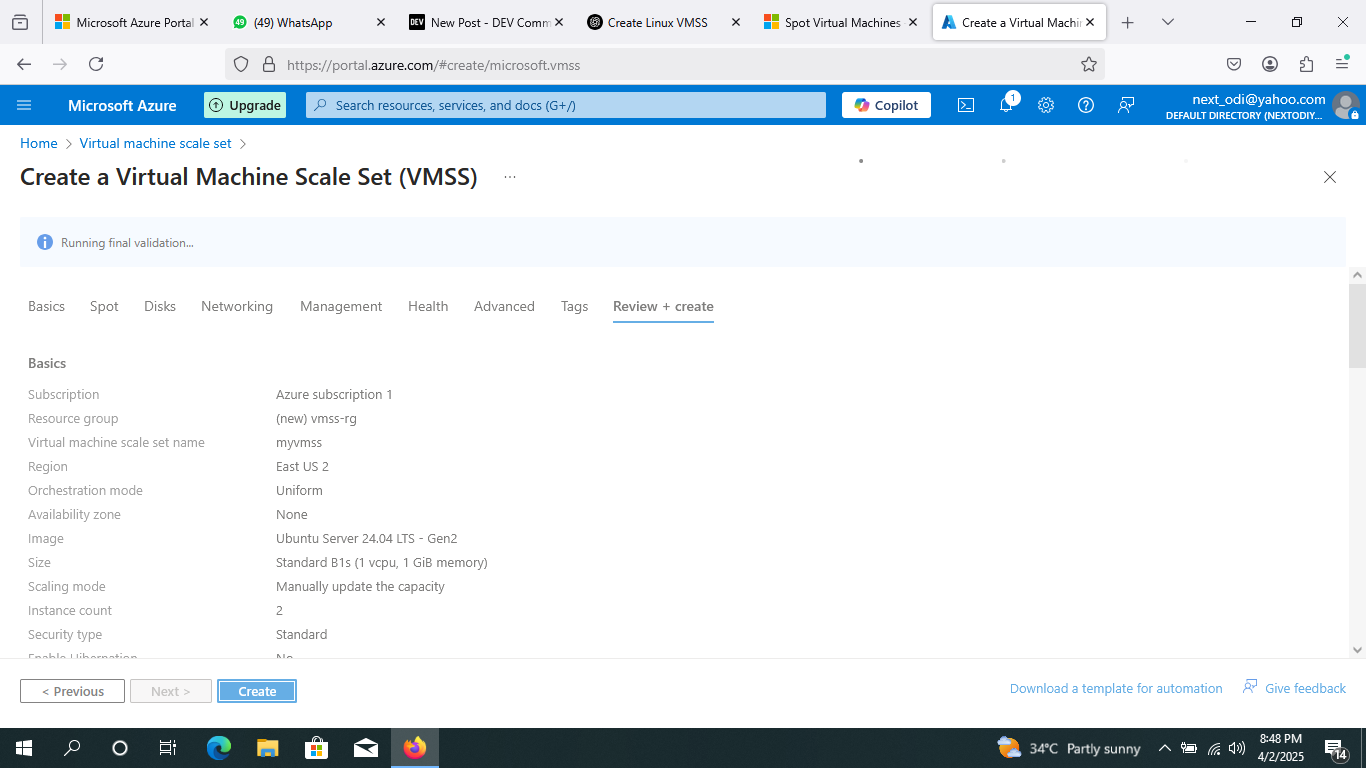Image resolution: width=1366 pixels, height=768 pixels.
Task: Open the Mail app from the taskbar
Action: point(365,748)
